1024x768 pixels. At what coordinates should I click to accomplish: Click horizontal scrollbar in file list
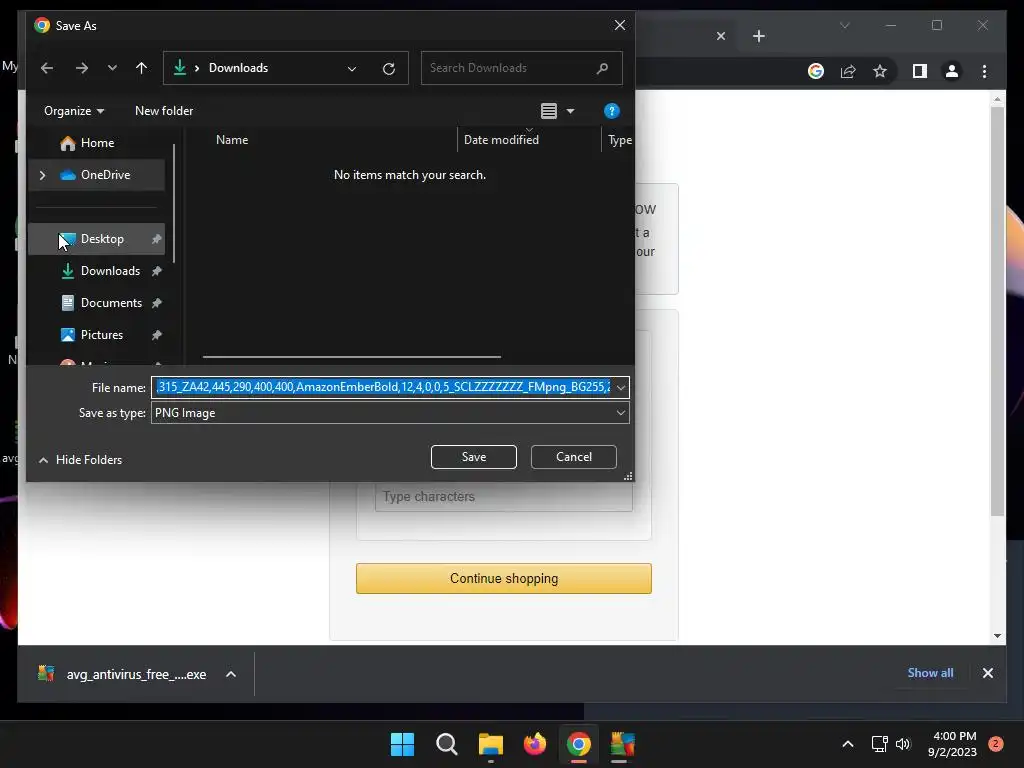tap(352, 357)
